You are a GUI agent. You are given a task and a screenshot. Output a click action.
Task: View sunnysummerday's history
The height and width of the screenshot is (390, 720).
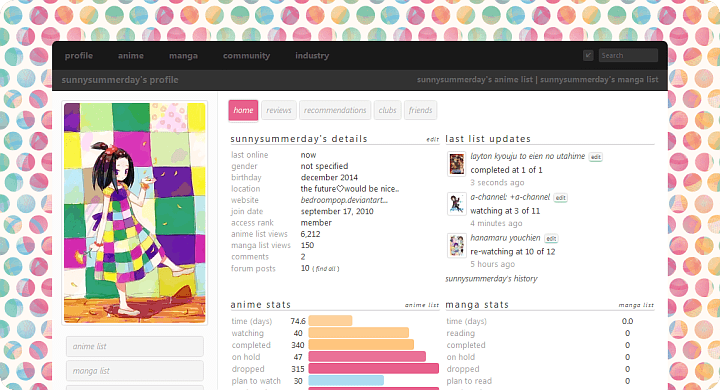491,279
